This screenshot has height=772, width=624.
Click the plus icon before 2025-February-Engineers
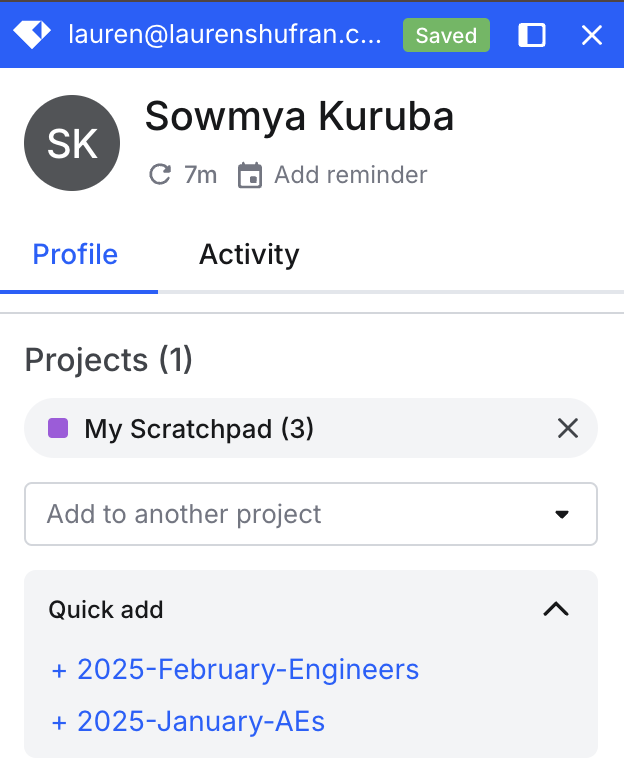point(59,671)
